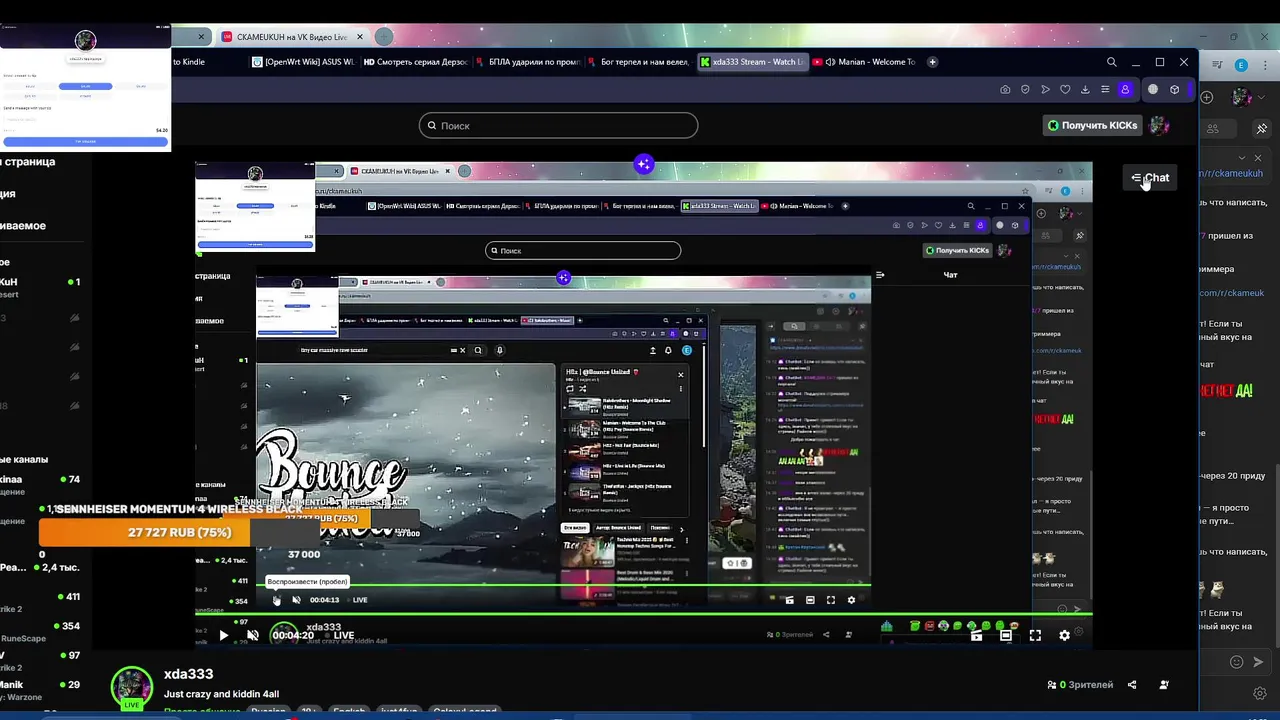Click the add-user icon beside the share icon

pyautogui.click(x=1164, y=685)
